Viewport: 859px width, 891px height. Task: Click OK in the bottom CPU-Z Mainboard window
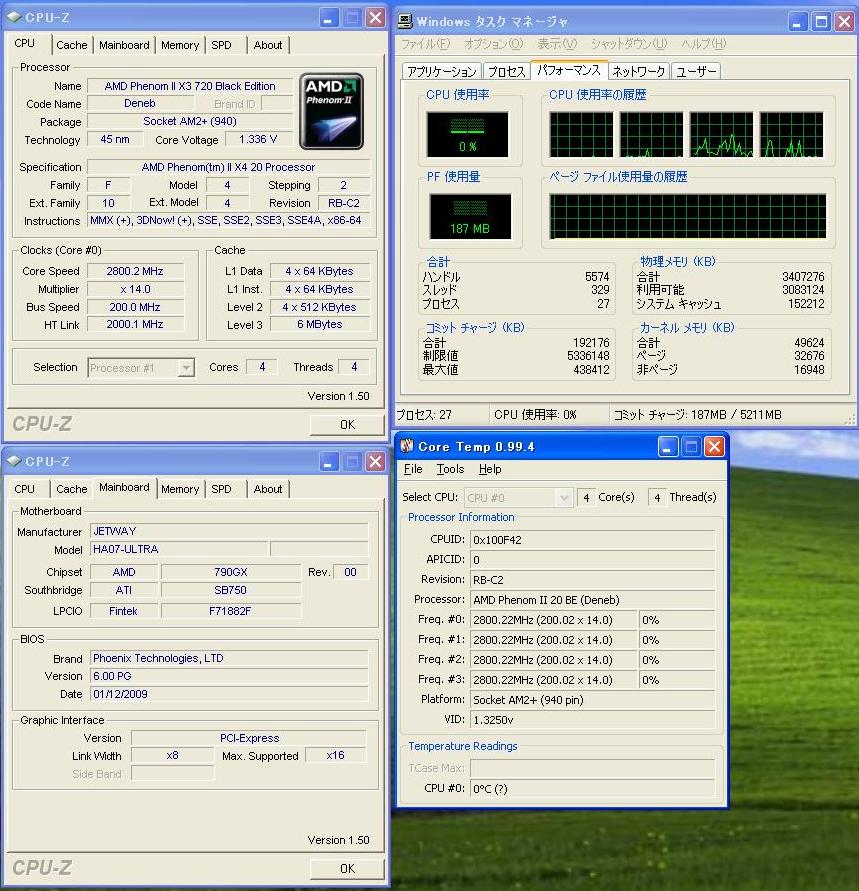pyautogui.click(x=347, y=868)
